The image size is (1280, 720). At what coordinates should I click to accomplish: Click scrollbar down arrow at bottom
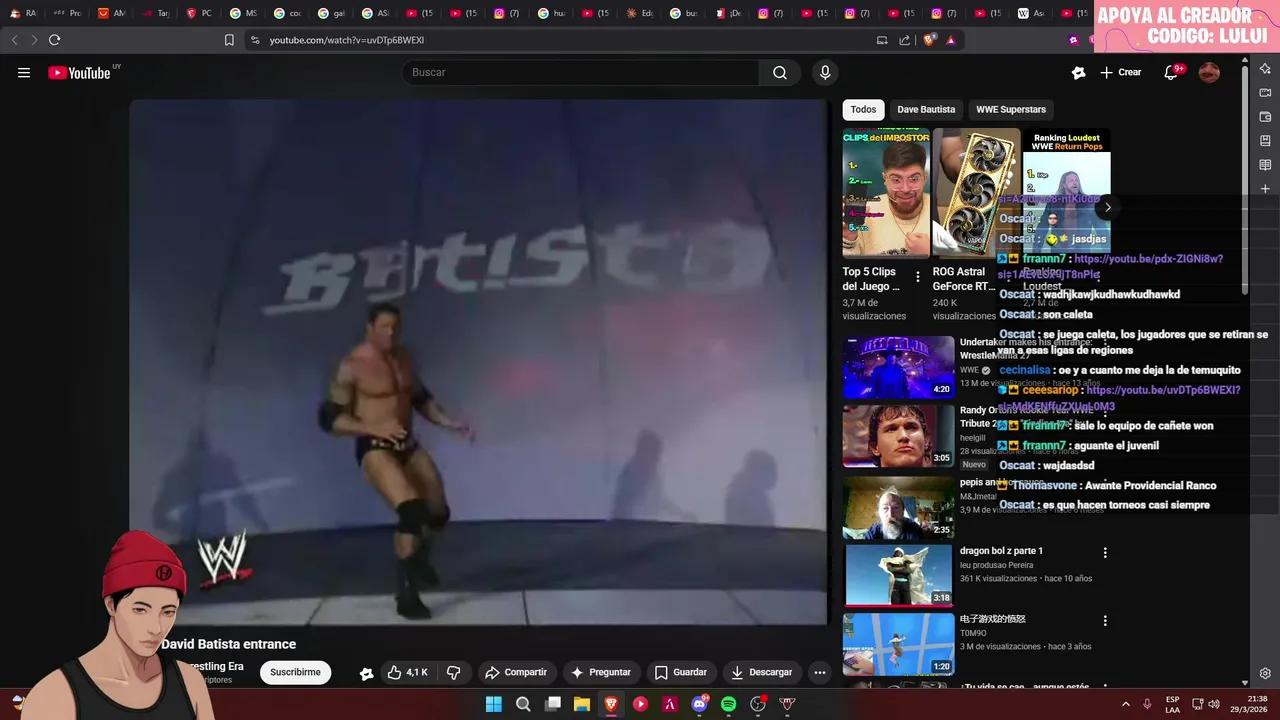pyautogui.click(x=1244, y=681)
